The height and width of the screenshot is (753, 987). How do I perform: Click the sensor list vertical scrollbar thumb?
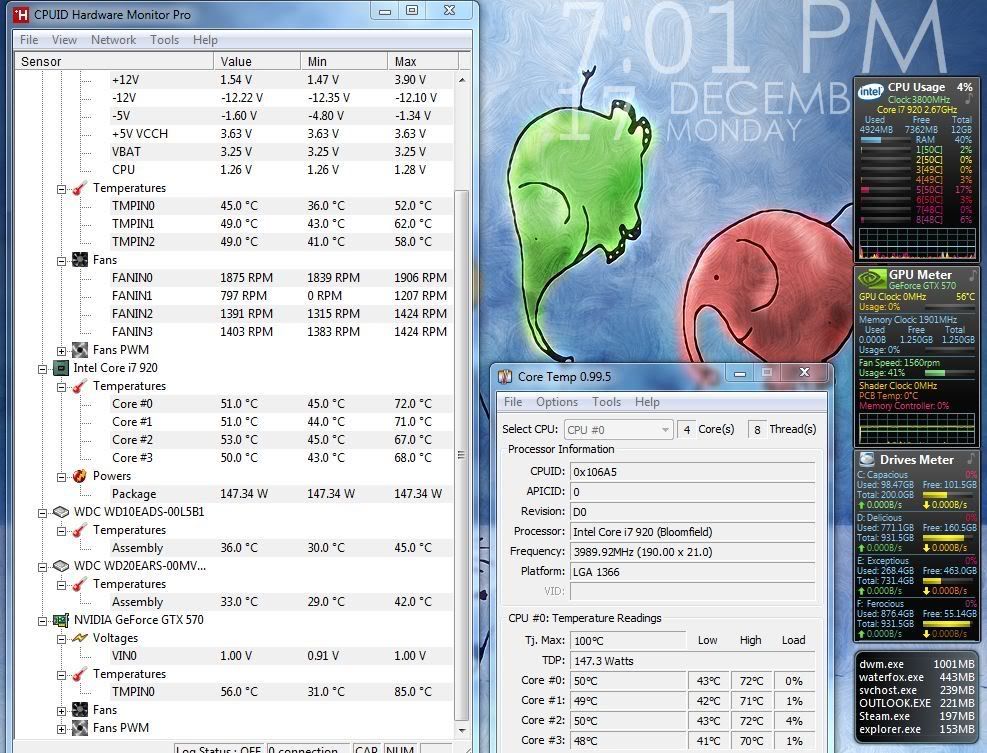point(461,400)
